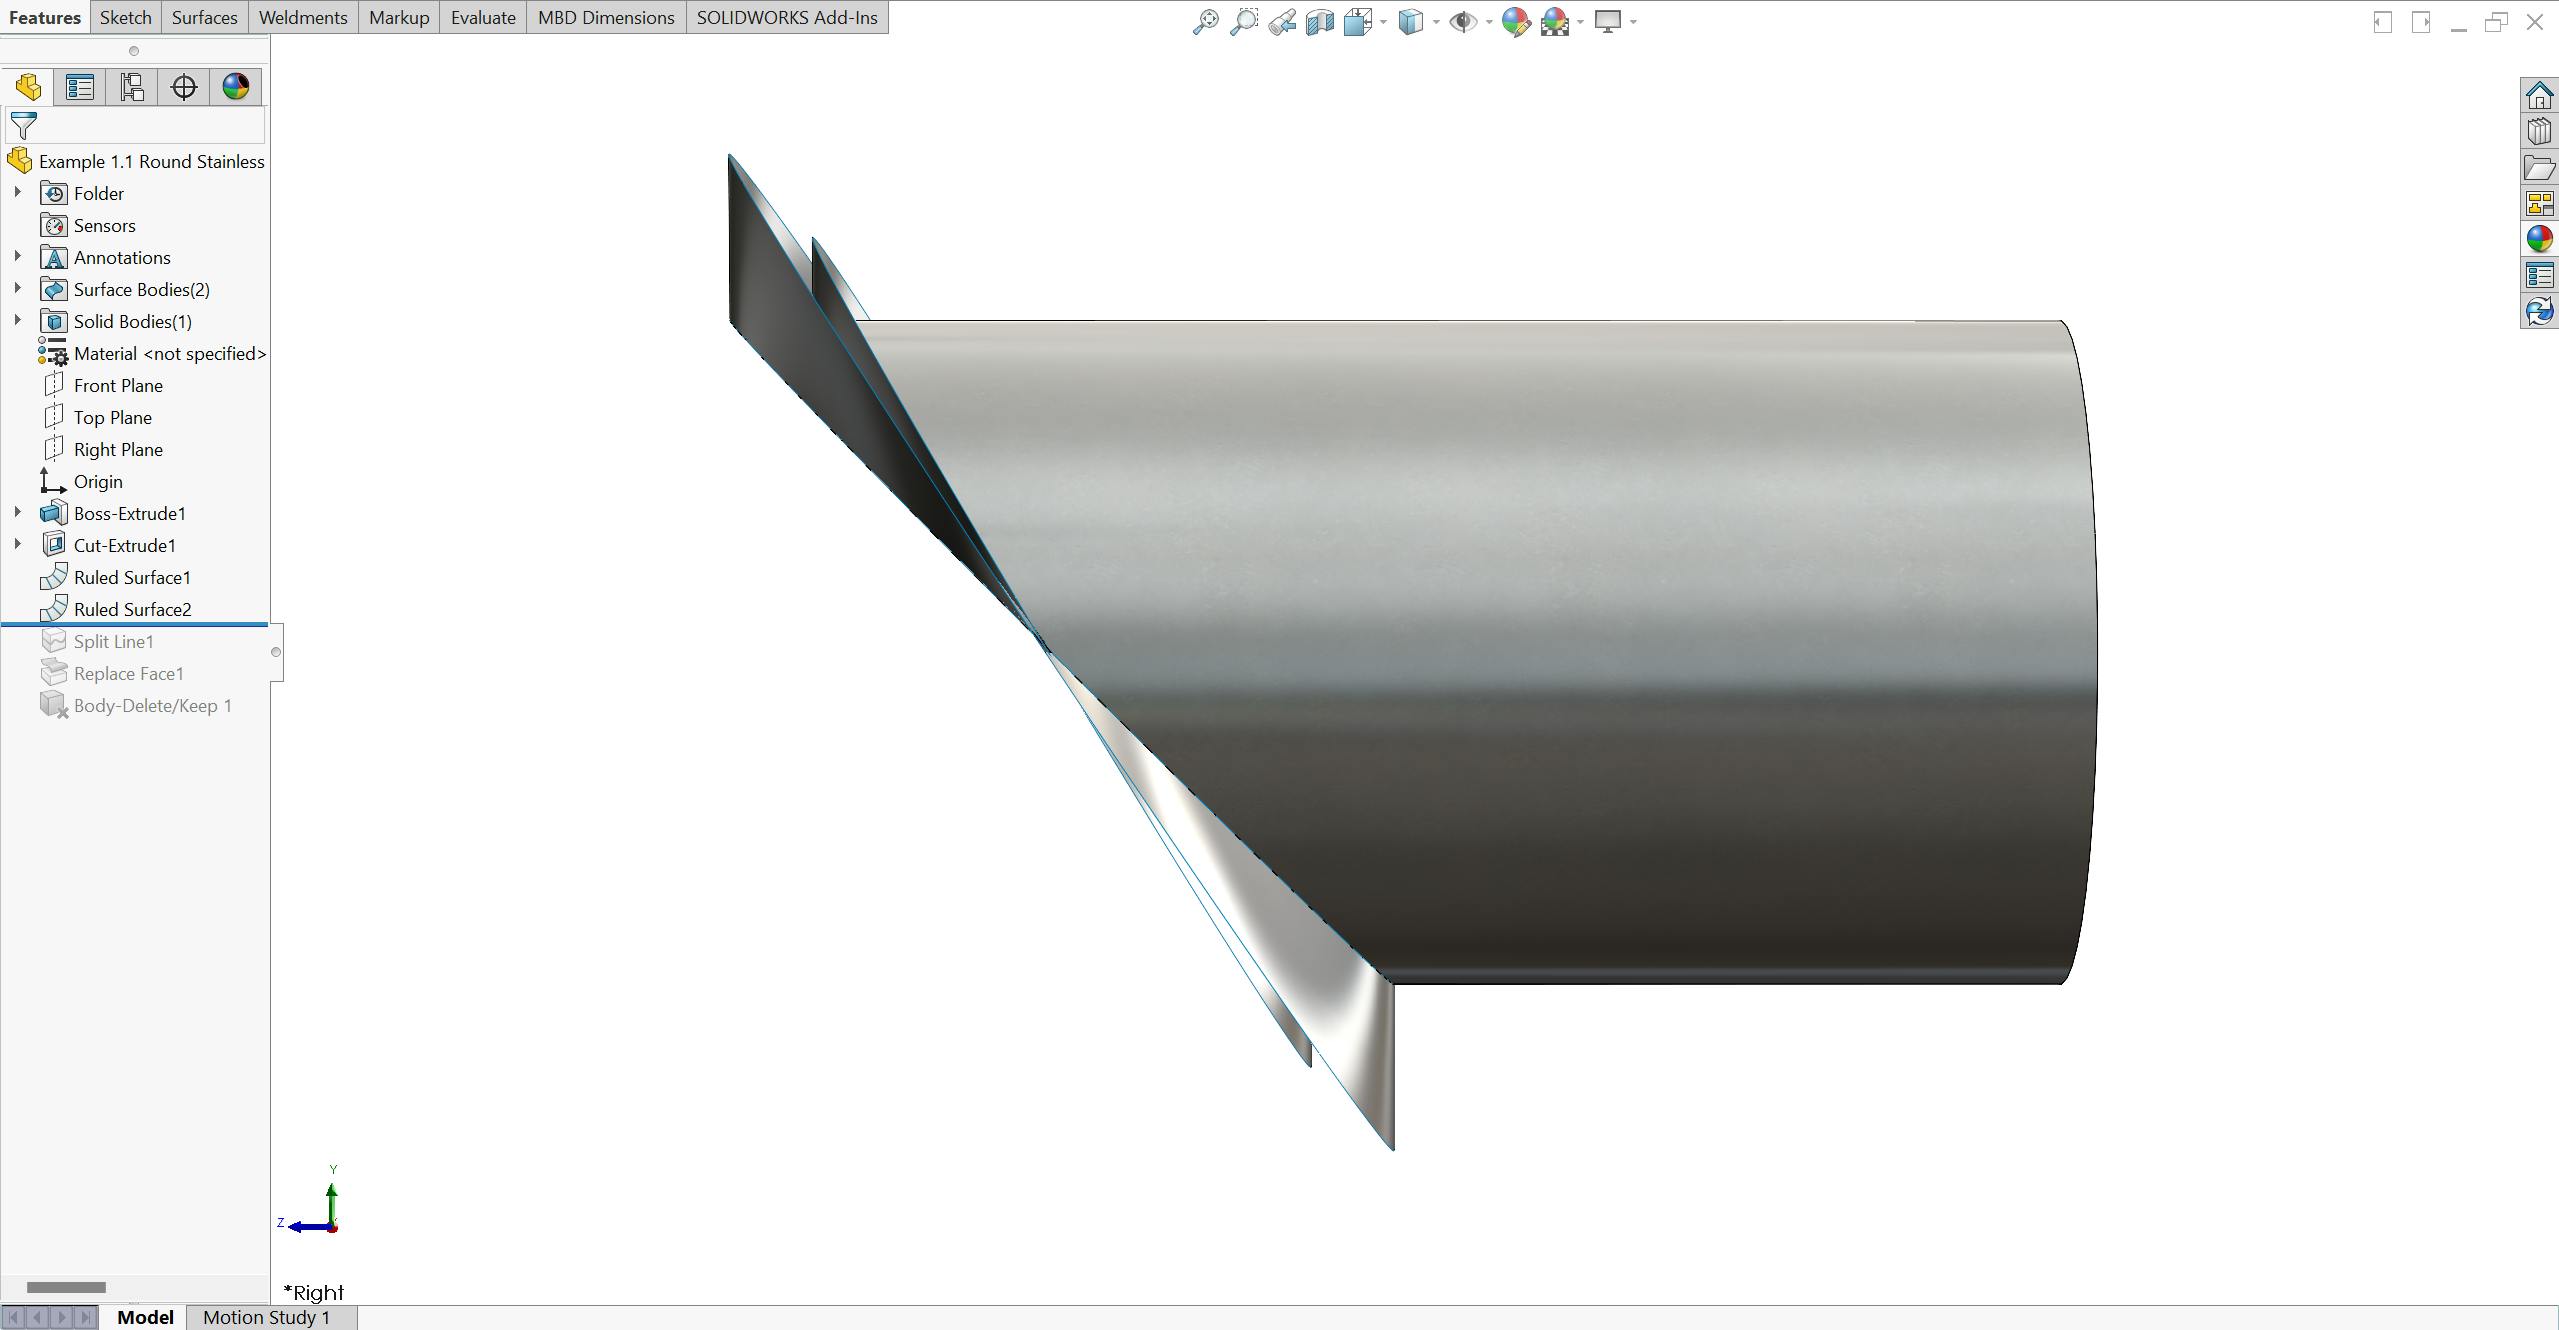Open the View Settings monitor button
Viewport: 2559px width, 1330px height.
point(1610,20)
